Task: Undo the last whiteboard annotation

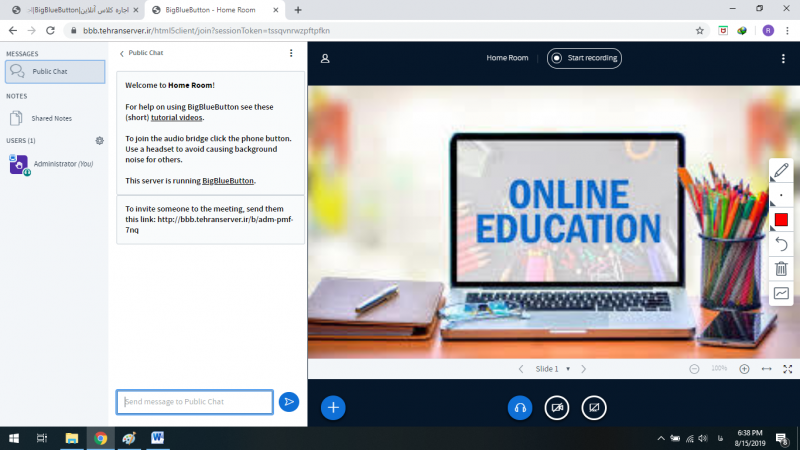Action: [x=781, y=244]
